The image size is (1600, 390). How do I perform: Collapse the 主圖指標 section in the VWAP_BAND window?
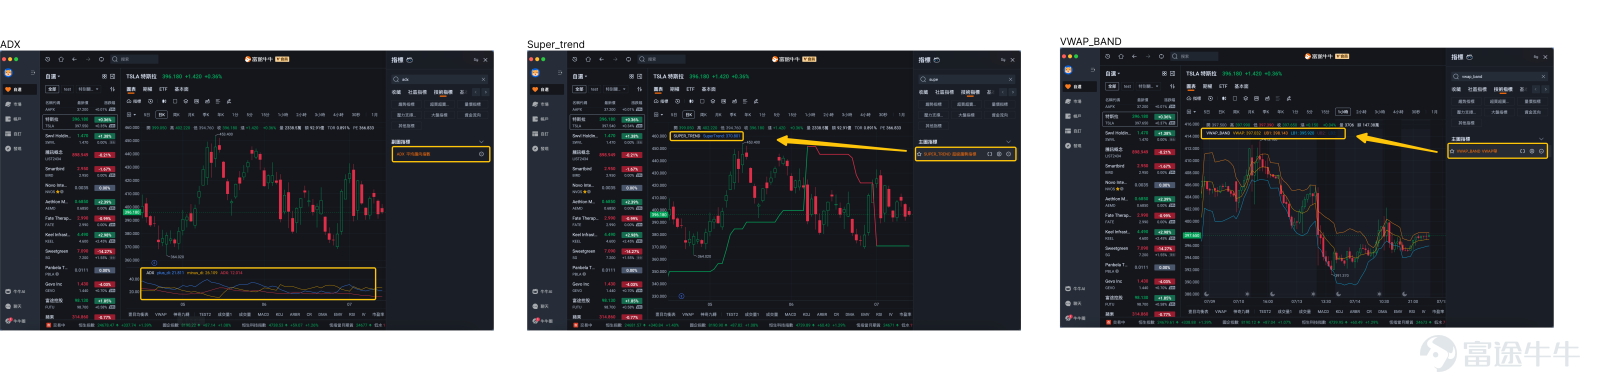click(x=1541, y=139)
